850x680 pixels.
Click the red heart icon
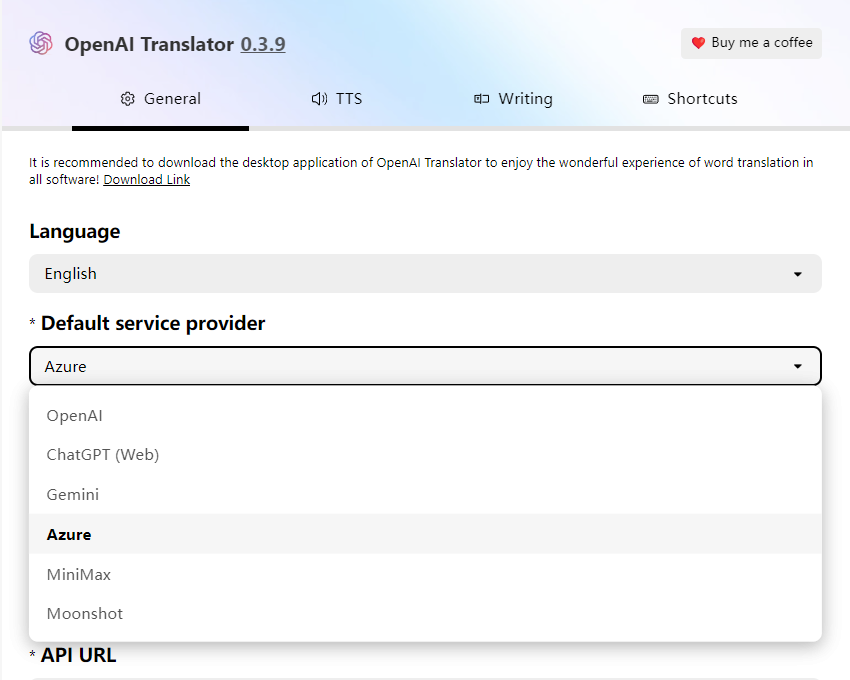(x=698, y=43)
